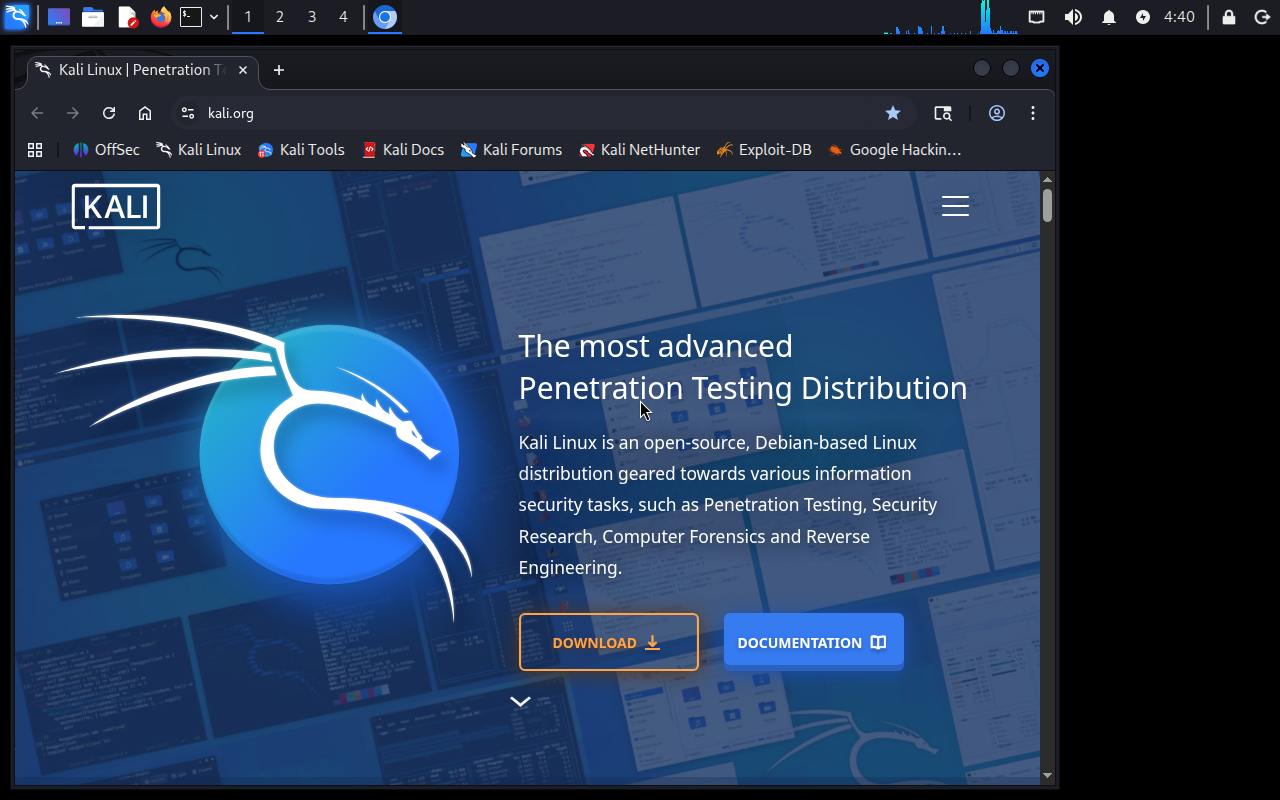Open the site hamburger navigation menu
Screen dimensions: 1280x800
coord(955,206)
